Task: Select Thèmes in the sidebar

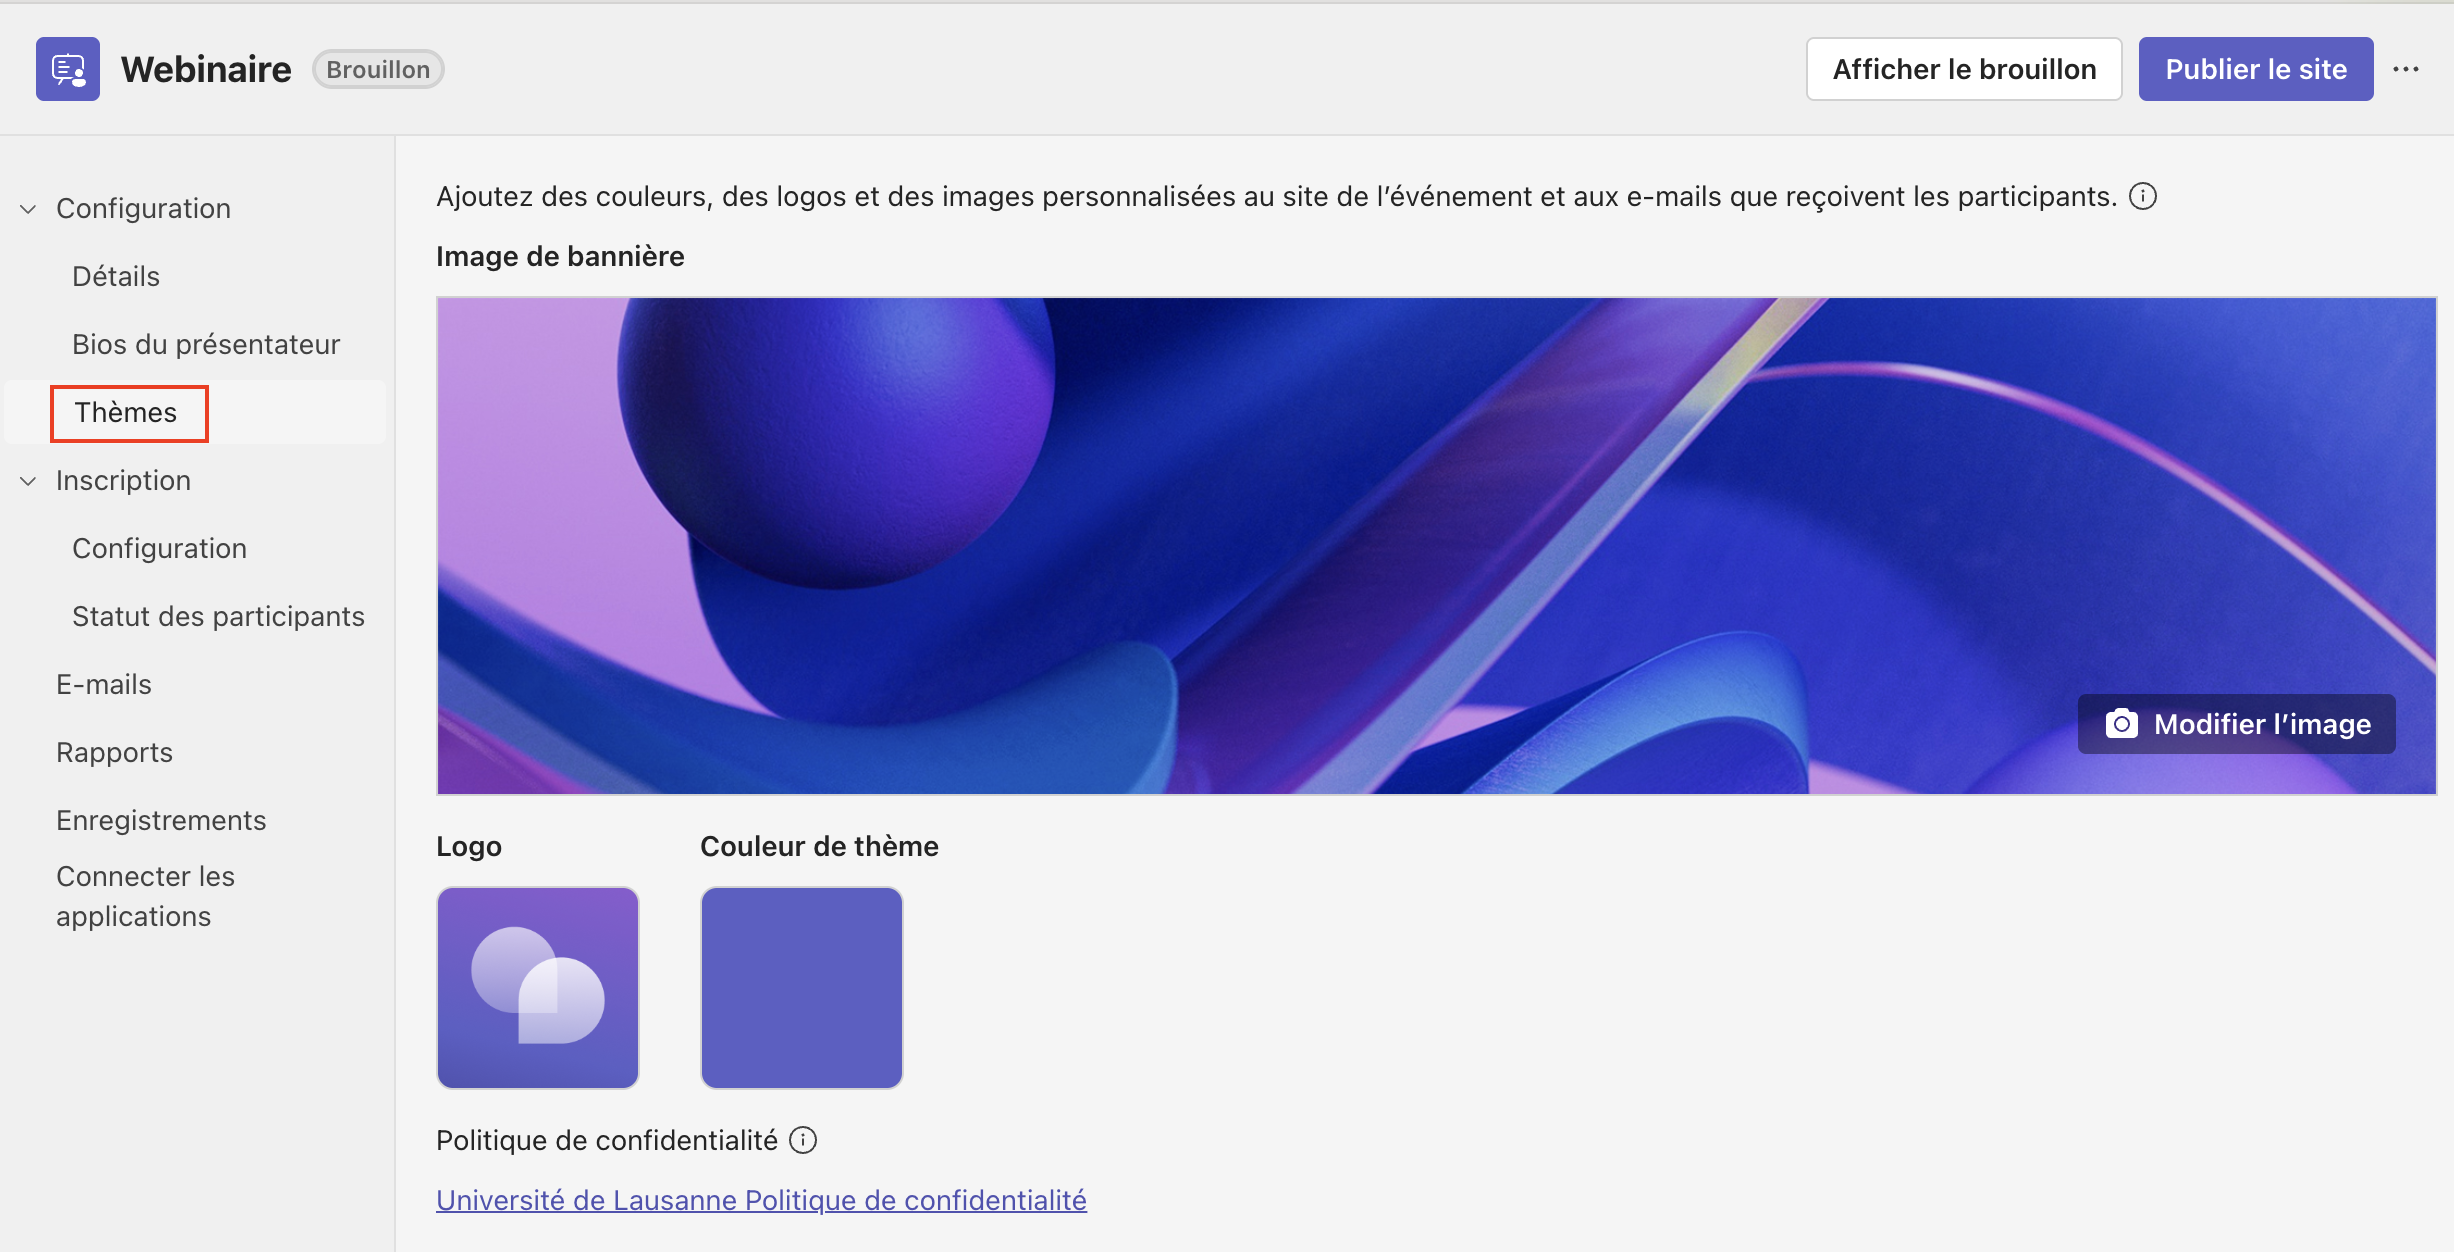Action: 126,412
